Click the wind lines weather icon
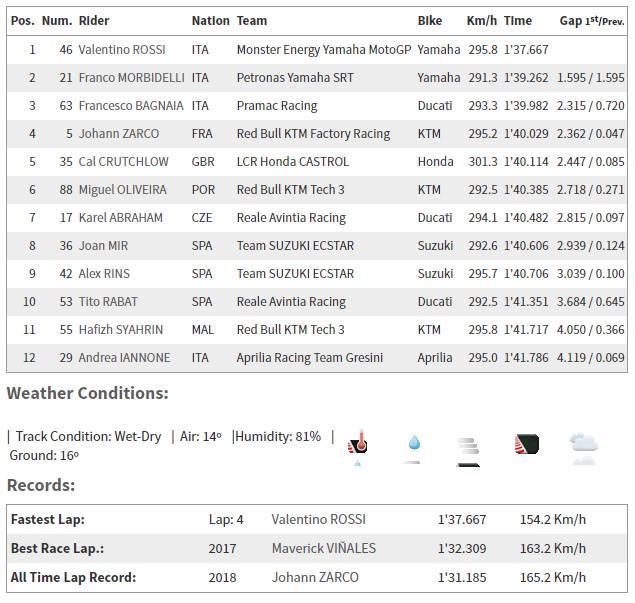Viewport: 635px width, 603px height. 467,447
